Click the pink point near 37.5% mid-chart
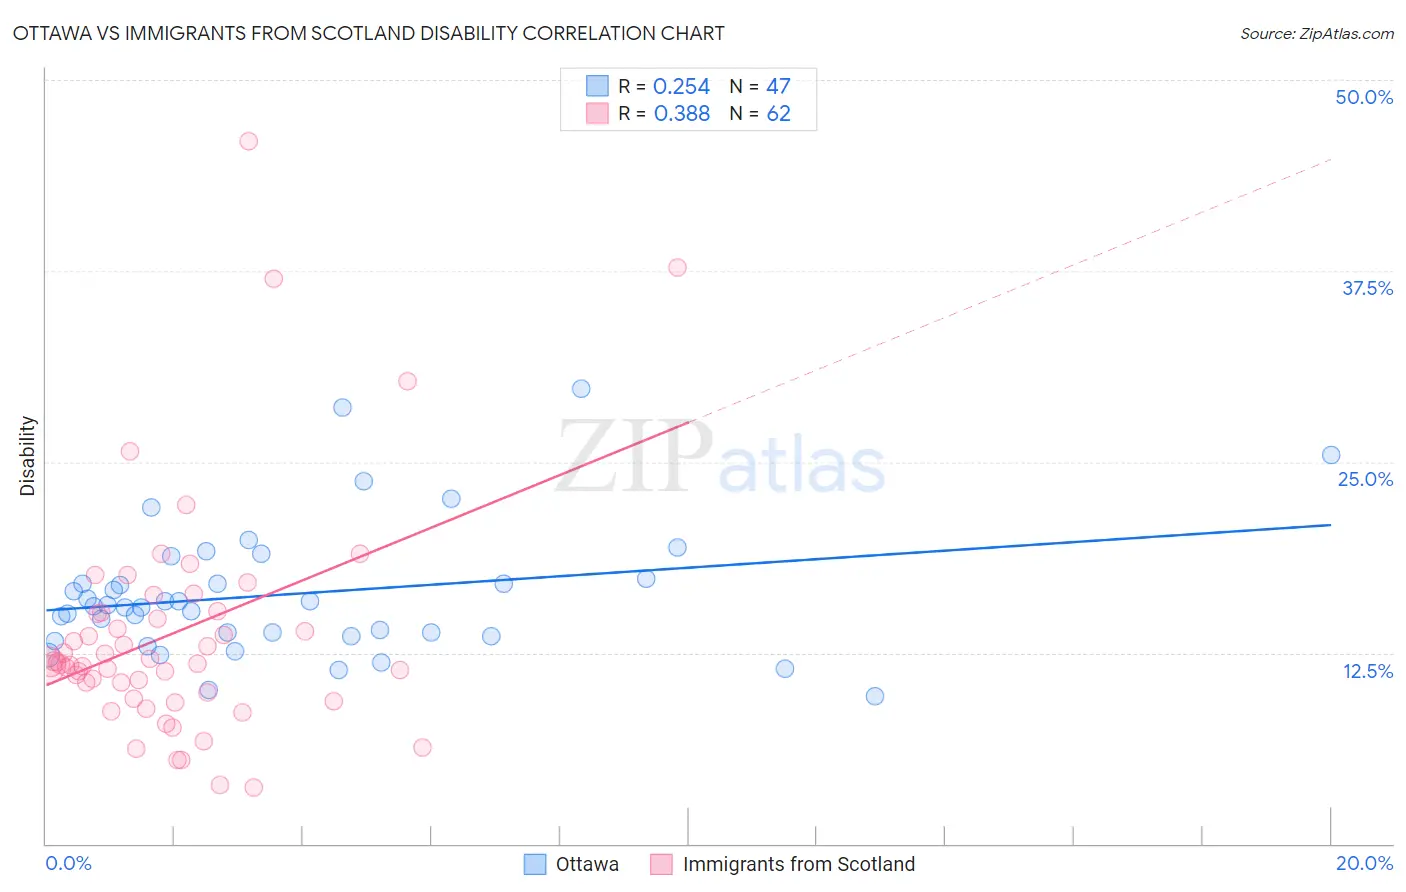The width and height of the screenshot is (1406, 892). click(x=677, y=267)
